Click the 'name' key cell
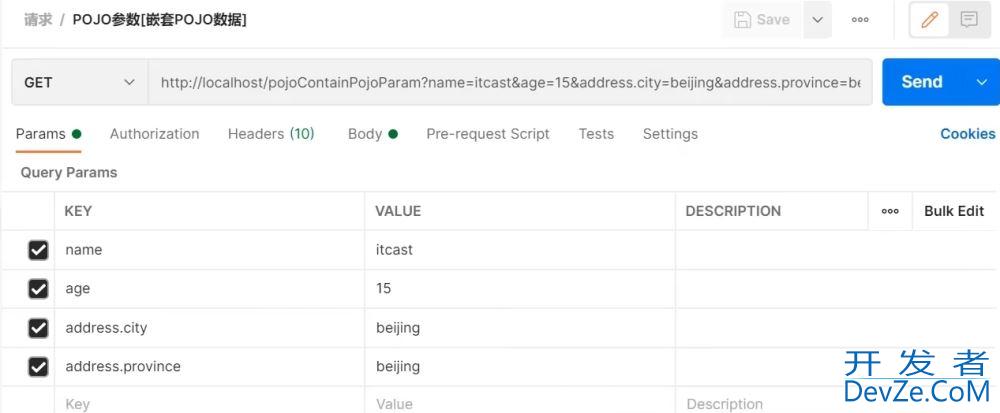This screenshot has width=1000, height=413. (210, 250)
